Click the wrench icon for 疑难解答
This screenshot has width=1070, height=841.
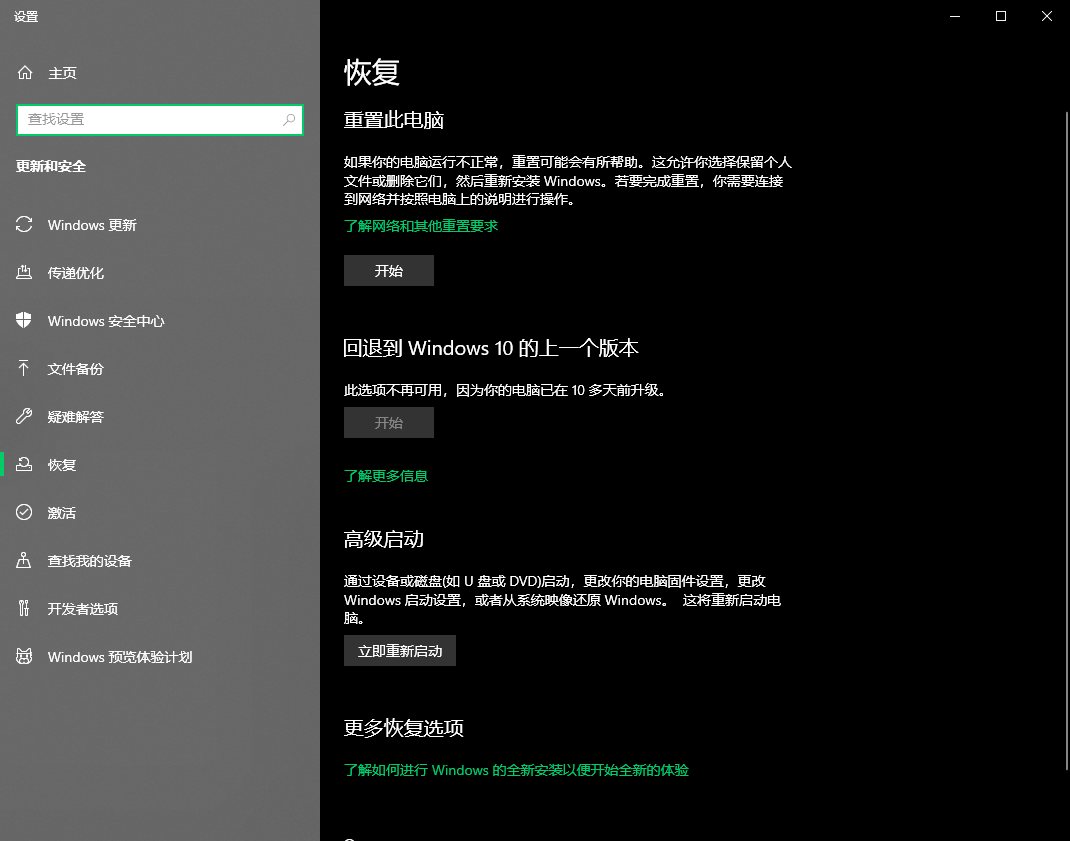coord(24,416)
